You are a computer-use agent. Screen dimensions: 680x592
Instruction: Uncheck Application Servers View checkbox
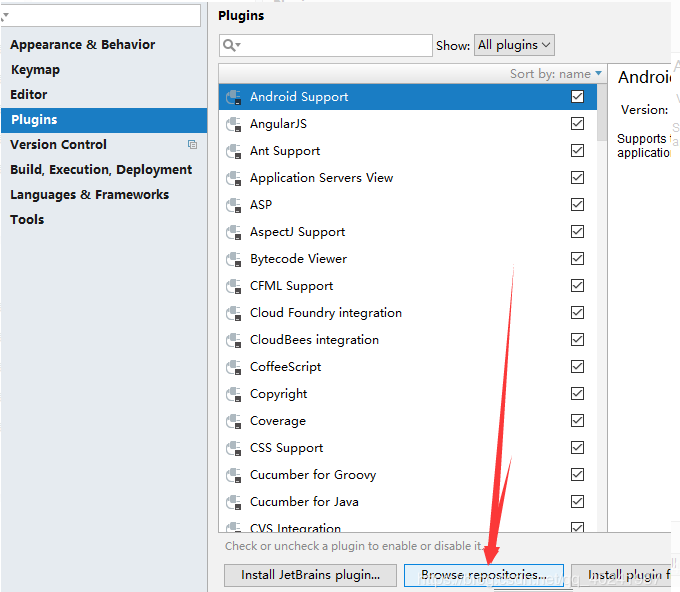(577, 177)
